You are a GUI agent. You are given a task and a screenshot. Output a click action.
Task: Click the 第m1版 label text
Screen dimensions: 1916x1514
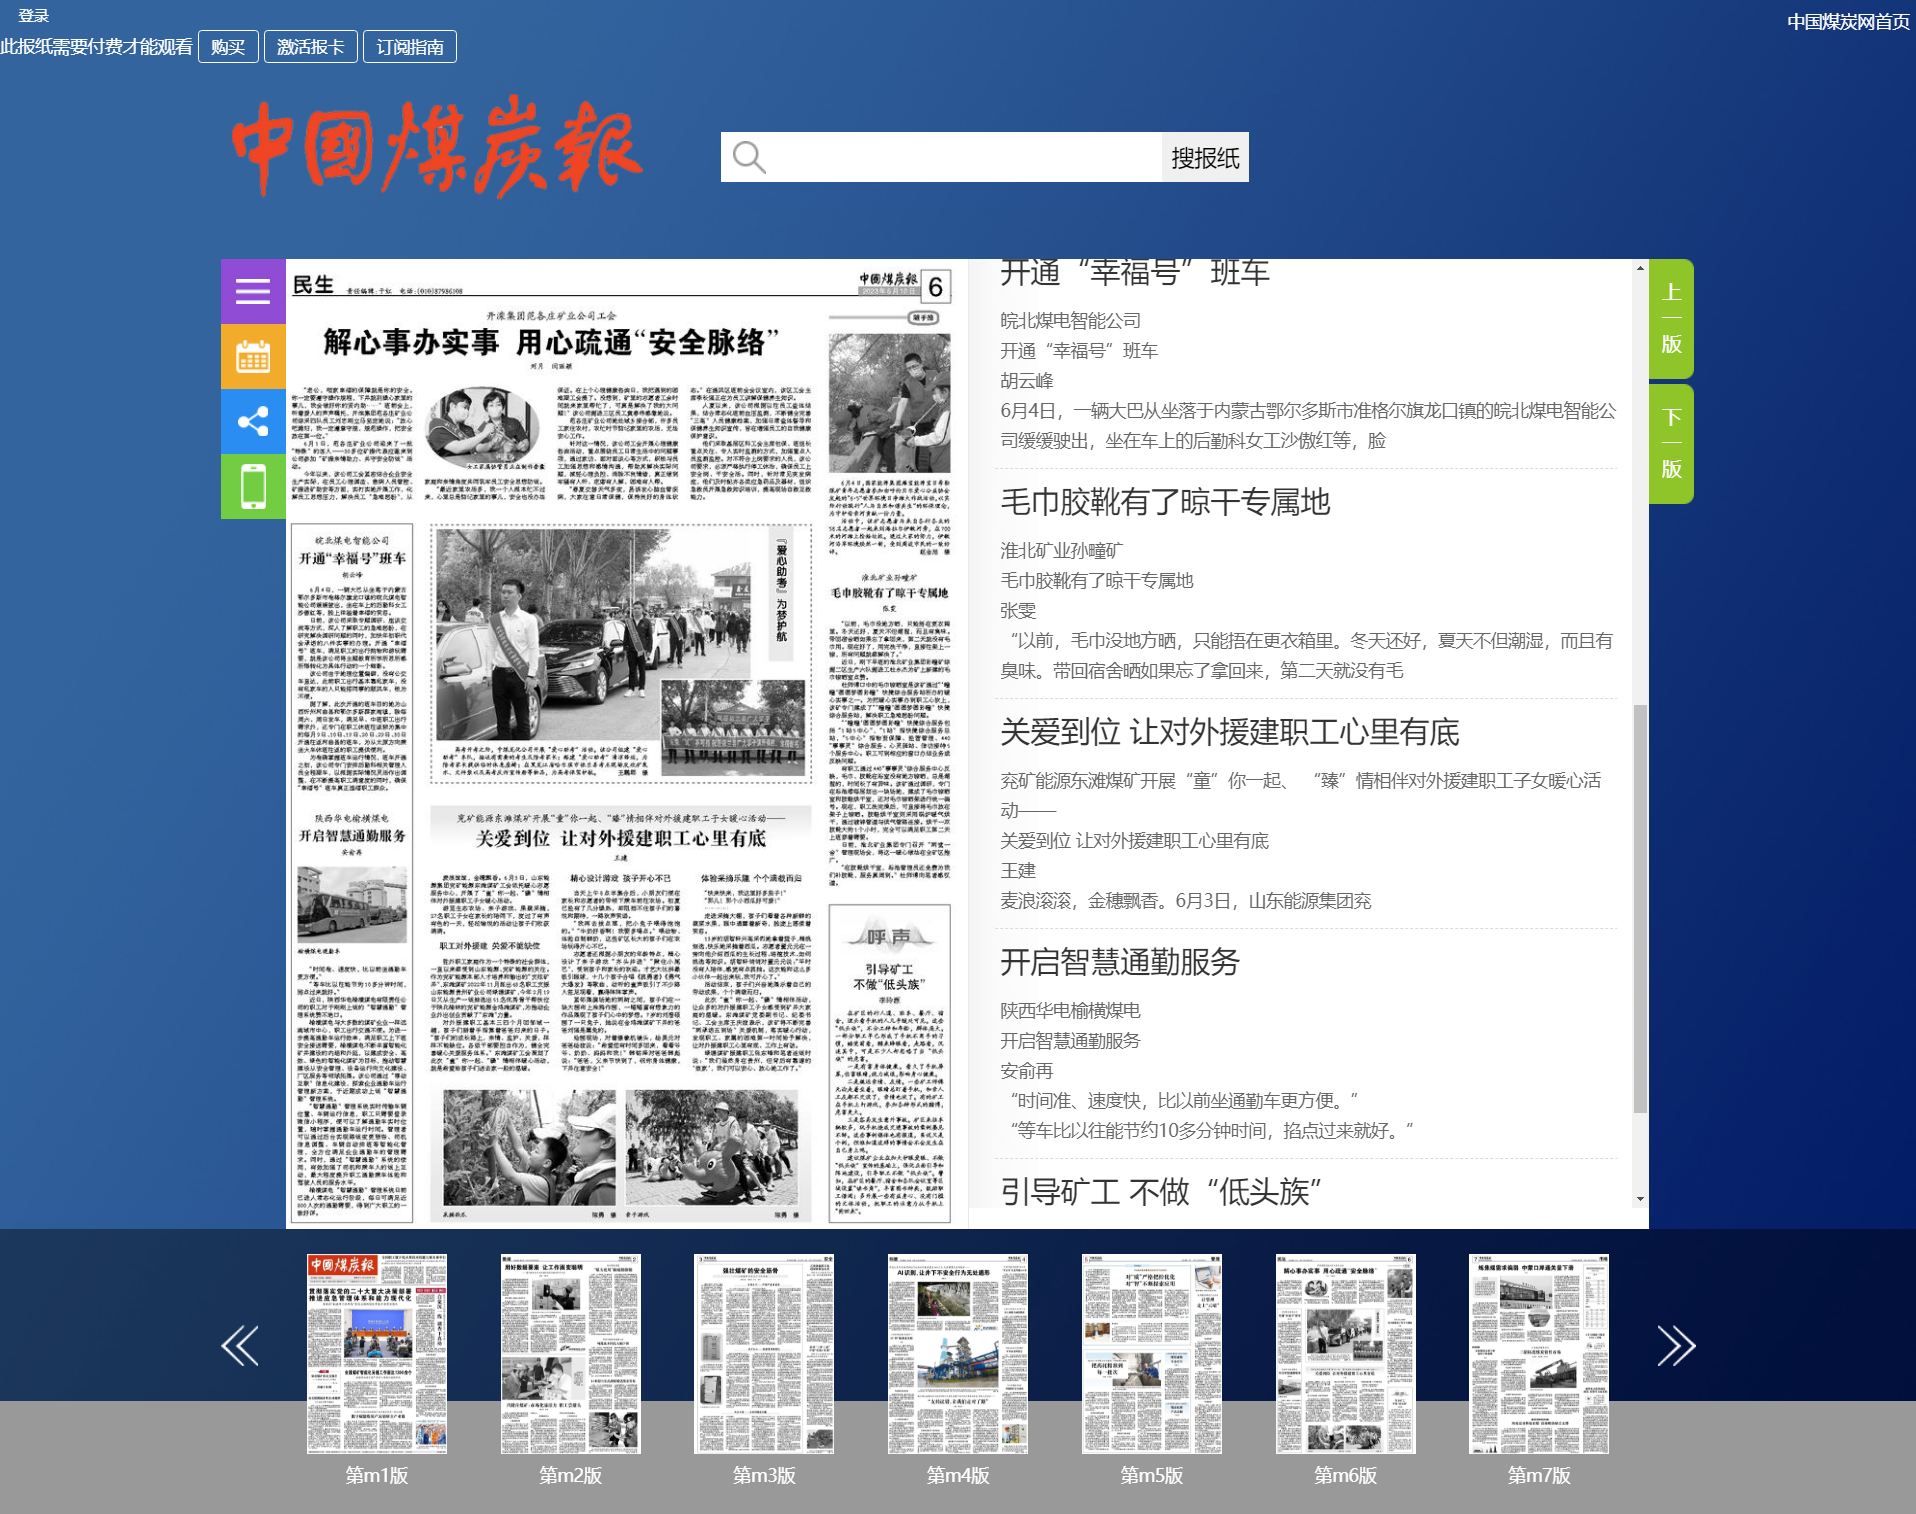tap(377, 1476)
